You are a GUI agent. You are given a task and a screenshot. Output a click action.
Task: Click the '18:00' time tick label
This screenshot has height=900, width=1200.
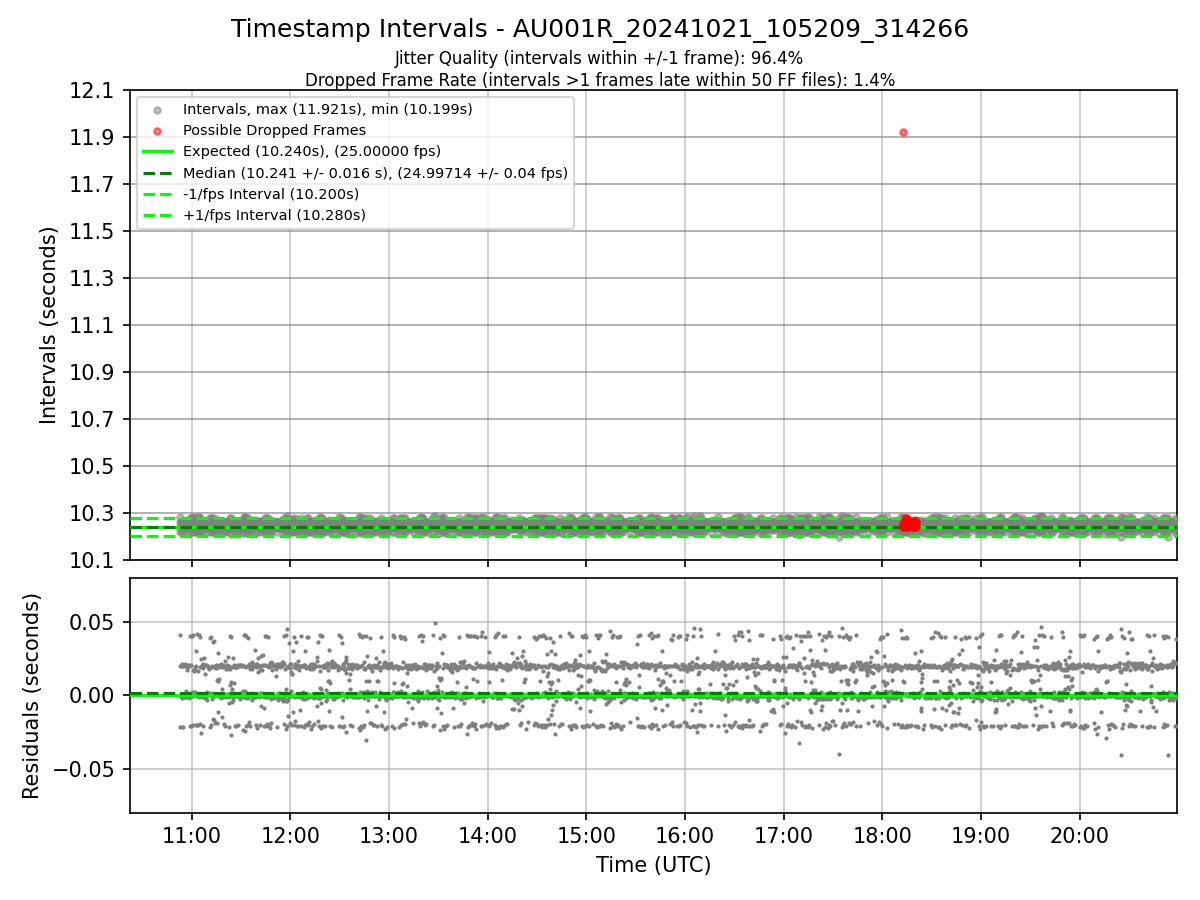[x=882, y=834]
